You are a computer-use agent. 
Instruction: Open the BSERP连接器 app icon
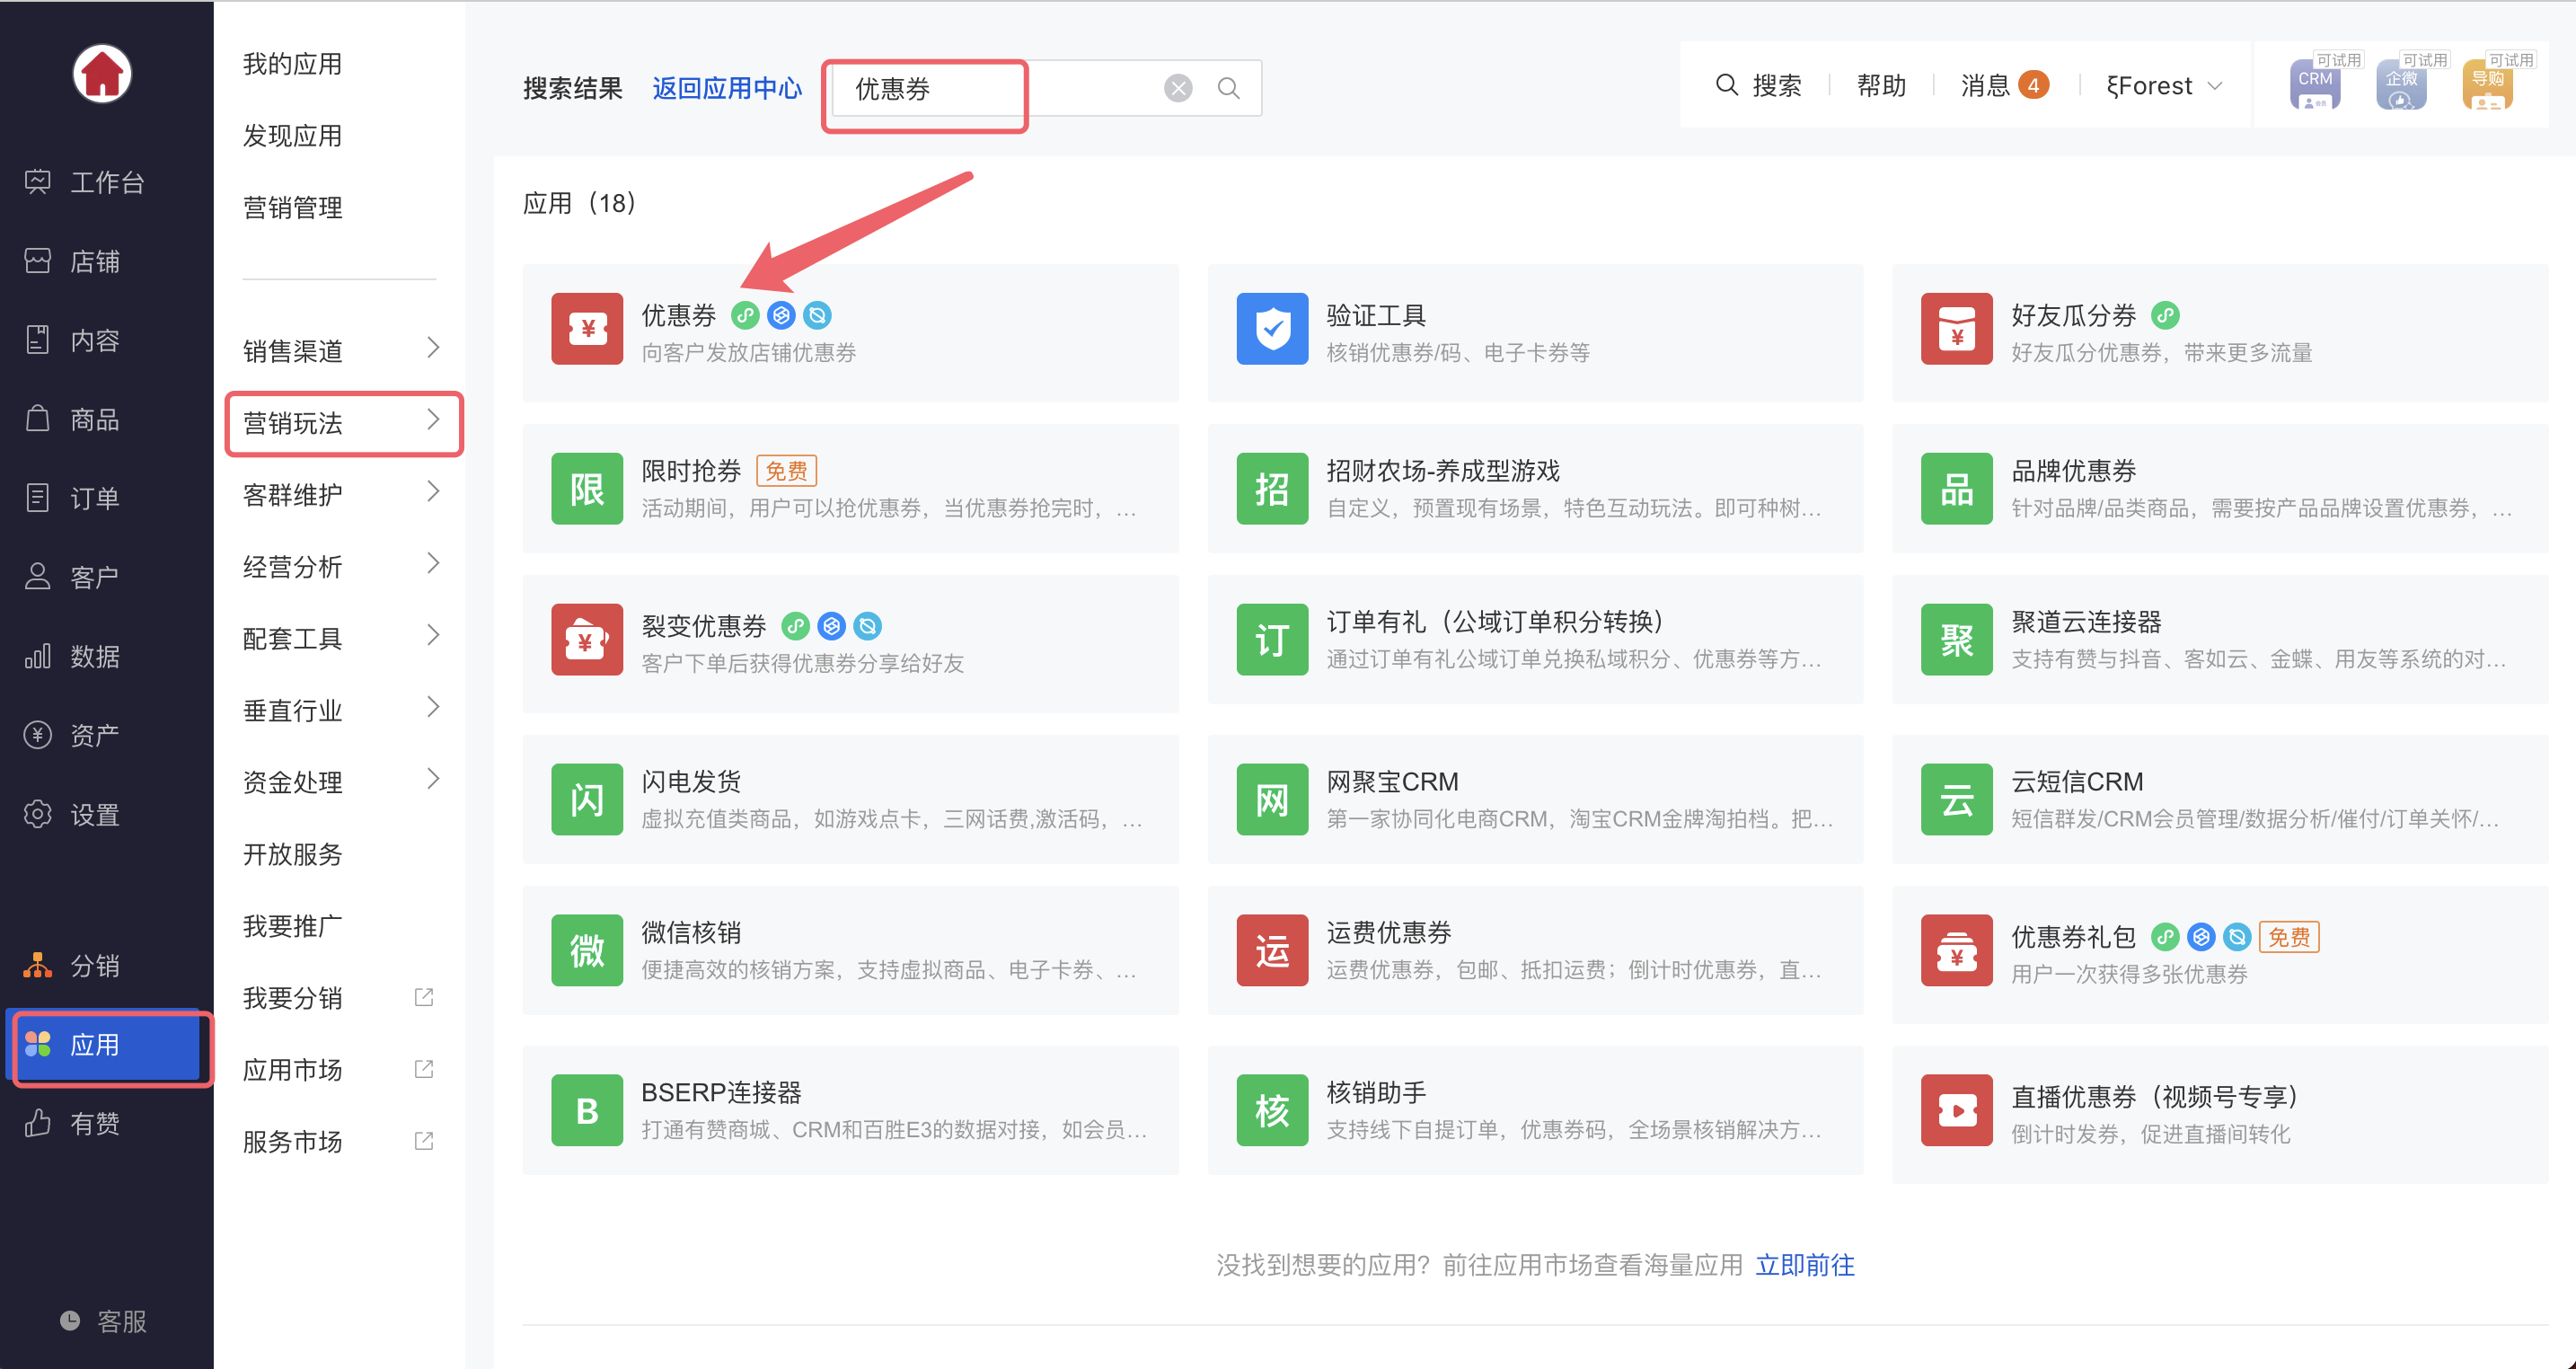tap(587, 1110)
